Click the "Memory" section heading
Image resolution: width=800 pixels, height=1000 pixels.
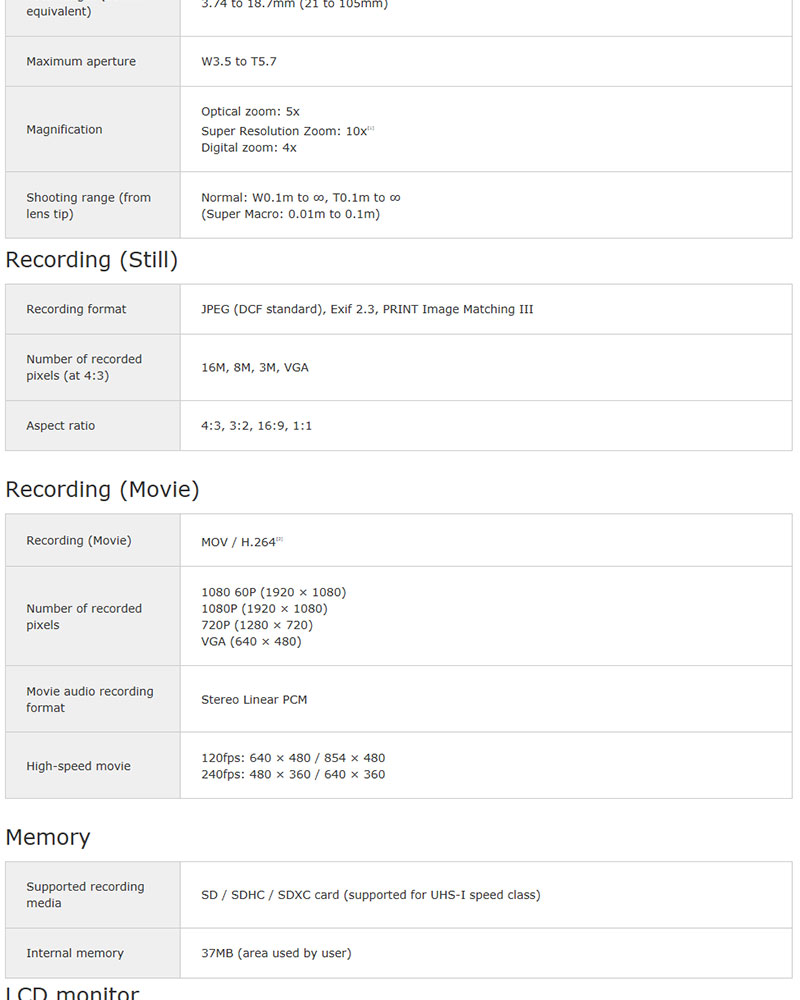click(x=48, y=837)
